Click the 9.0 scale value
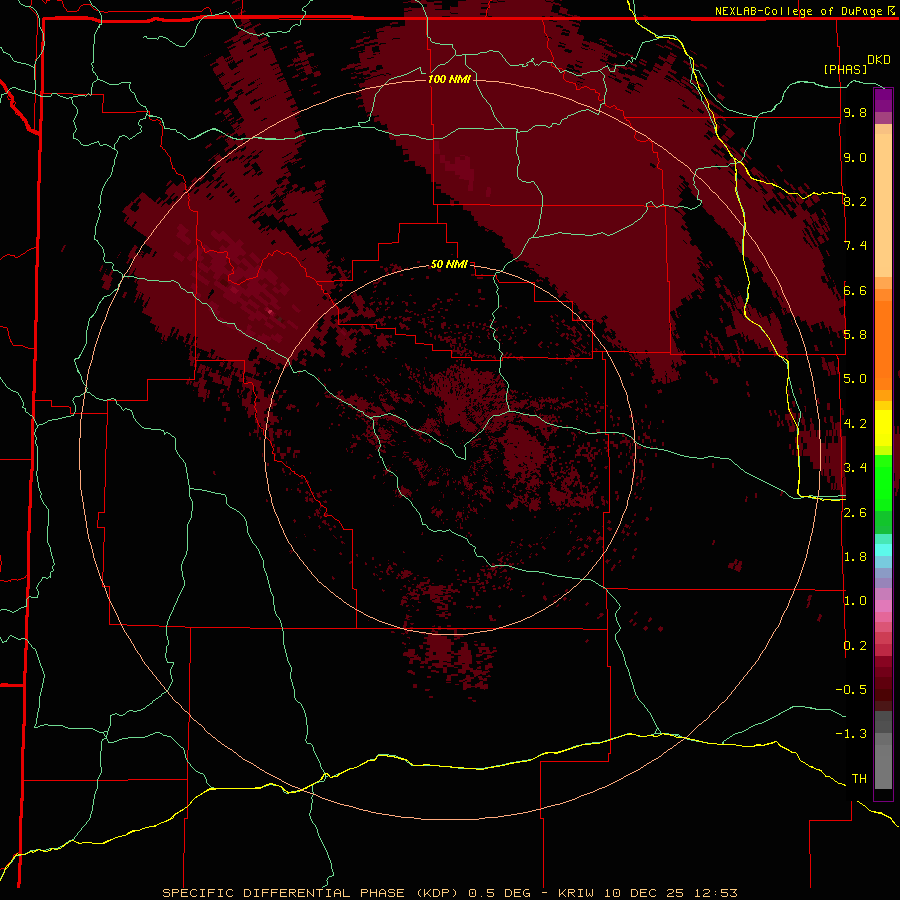 [855, 157]
